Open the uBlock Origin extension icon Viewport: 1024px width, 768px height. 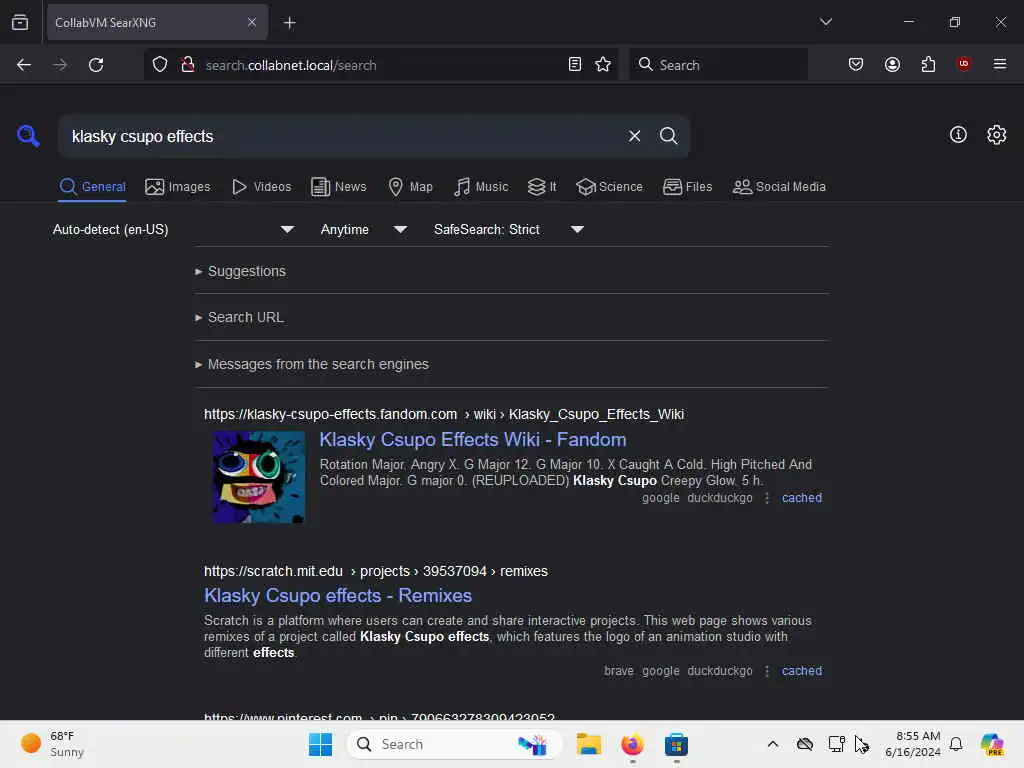[964, 64]
